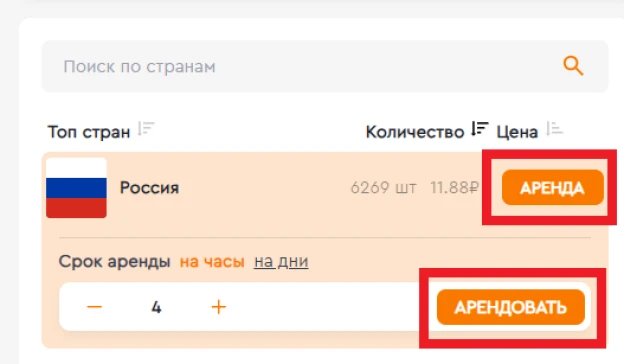Sort by 'Количество' sort icon
Viewport: 624px width, 364px height.
click(x=480, y=129)
